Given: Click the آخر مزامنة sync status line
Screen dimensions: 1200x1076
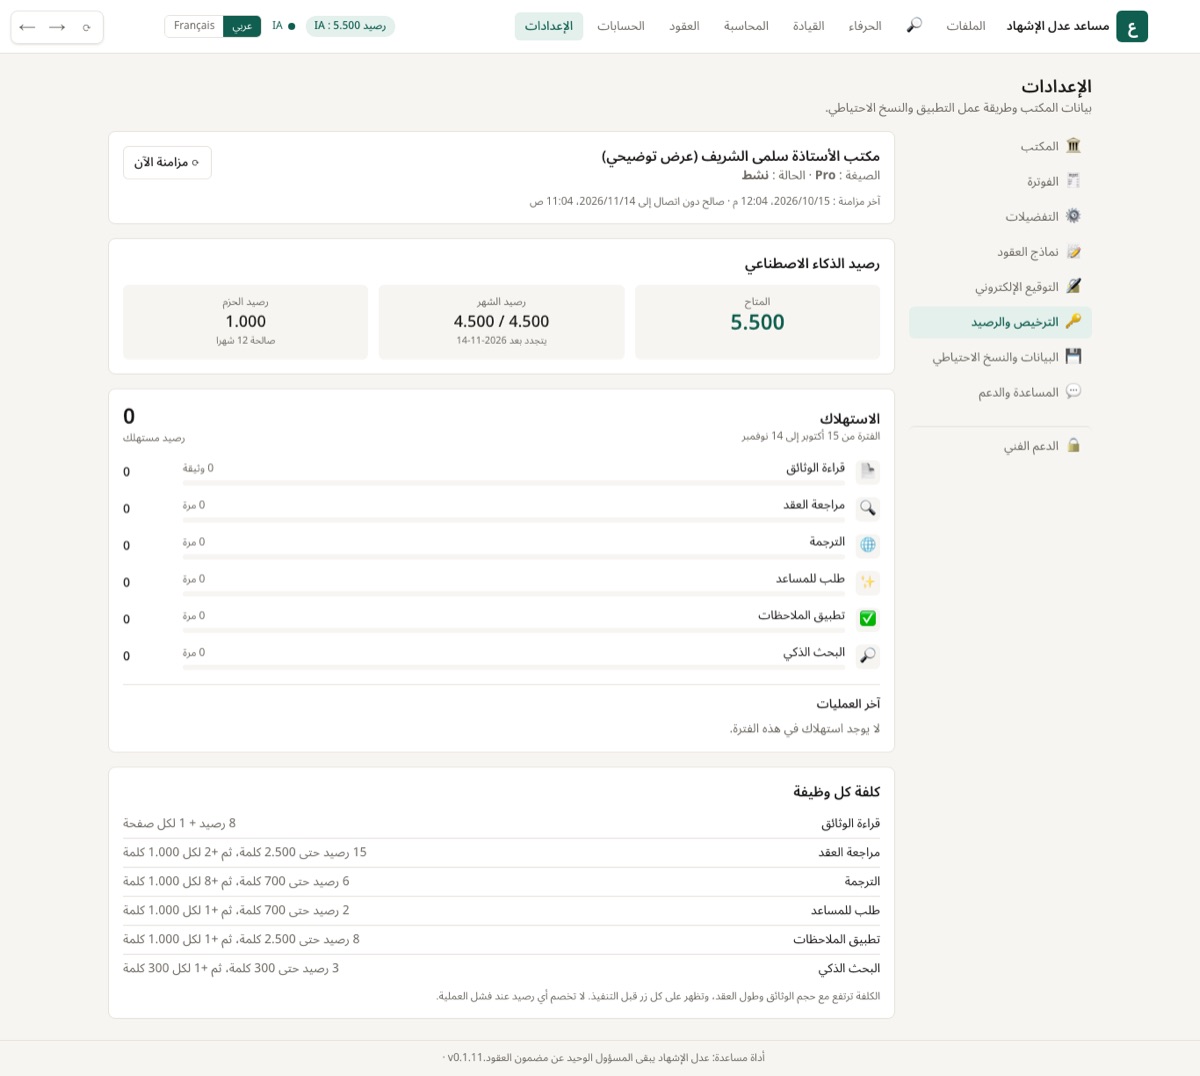Looking at the screenshot, I should click(x=705, y=201).
